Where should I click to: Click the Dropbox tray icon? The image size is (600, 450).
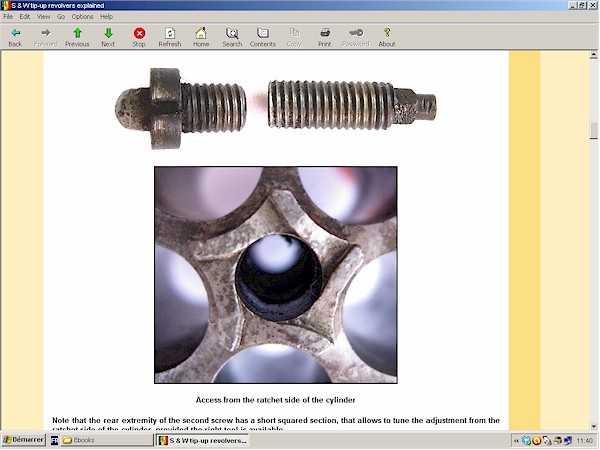(527, 441)
